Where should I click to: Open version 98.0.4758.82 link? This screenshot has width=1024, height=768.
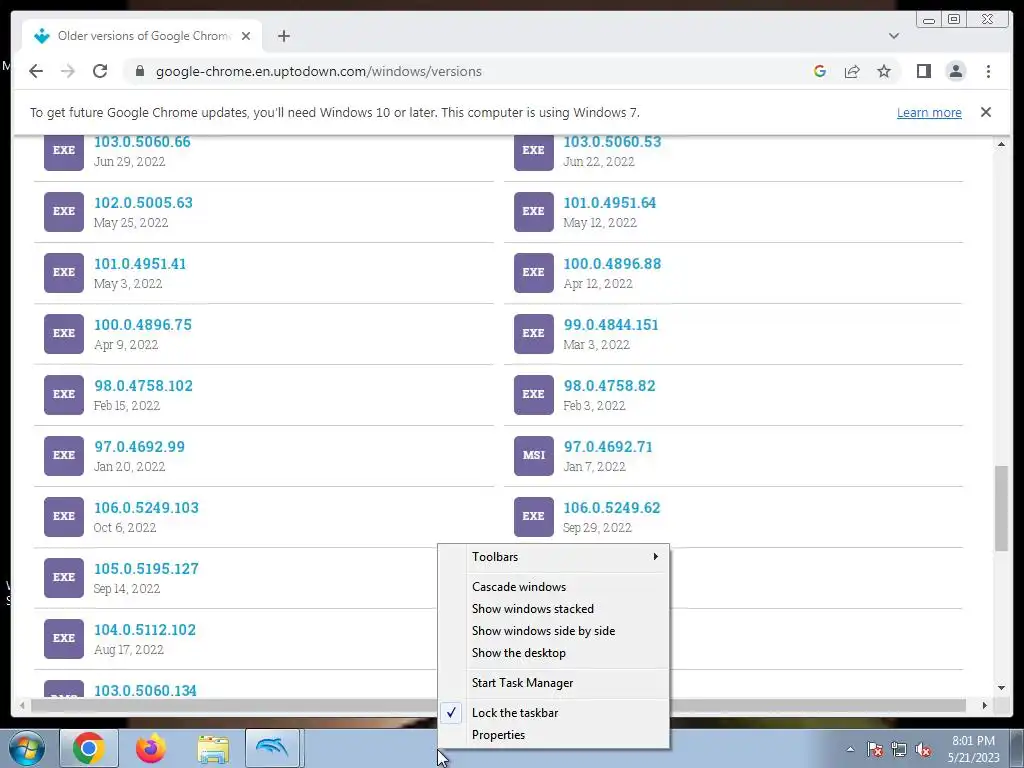pos(609,386)
